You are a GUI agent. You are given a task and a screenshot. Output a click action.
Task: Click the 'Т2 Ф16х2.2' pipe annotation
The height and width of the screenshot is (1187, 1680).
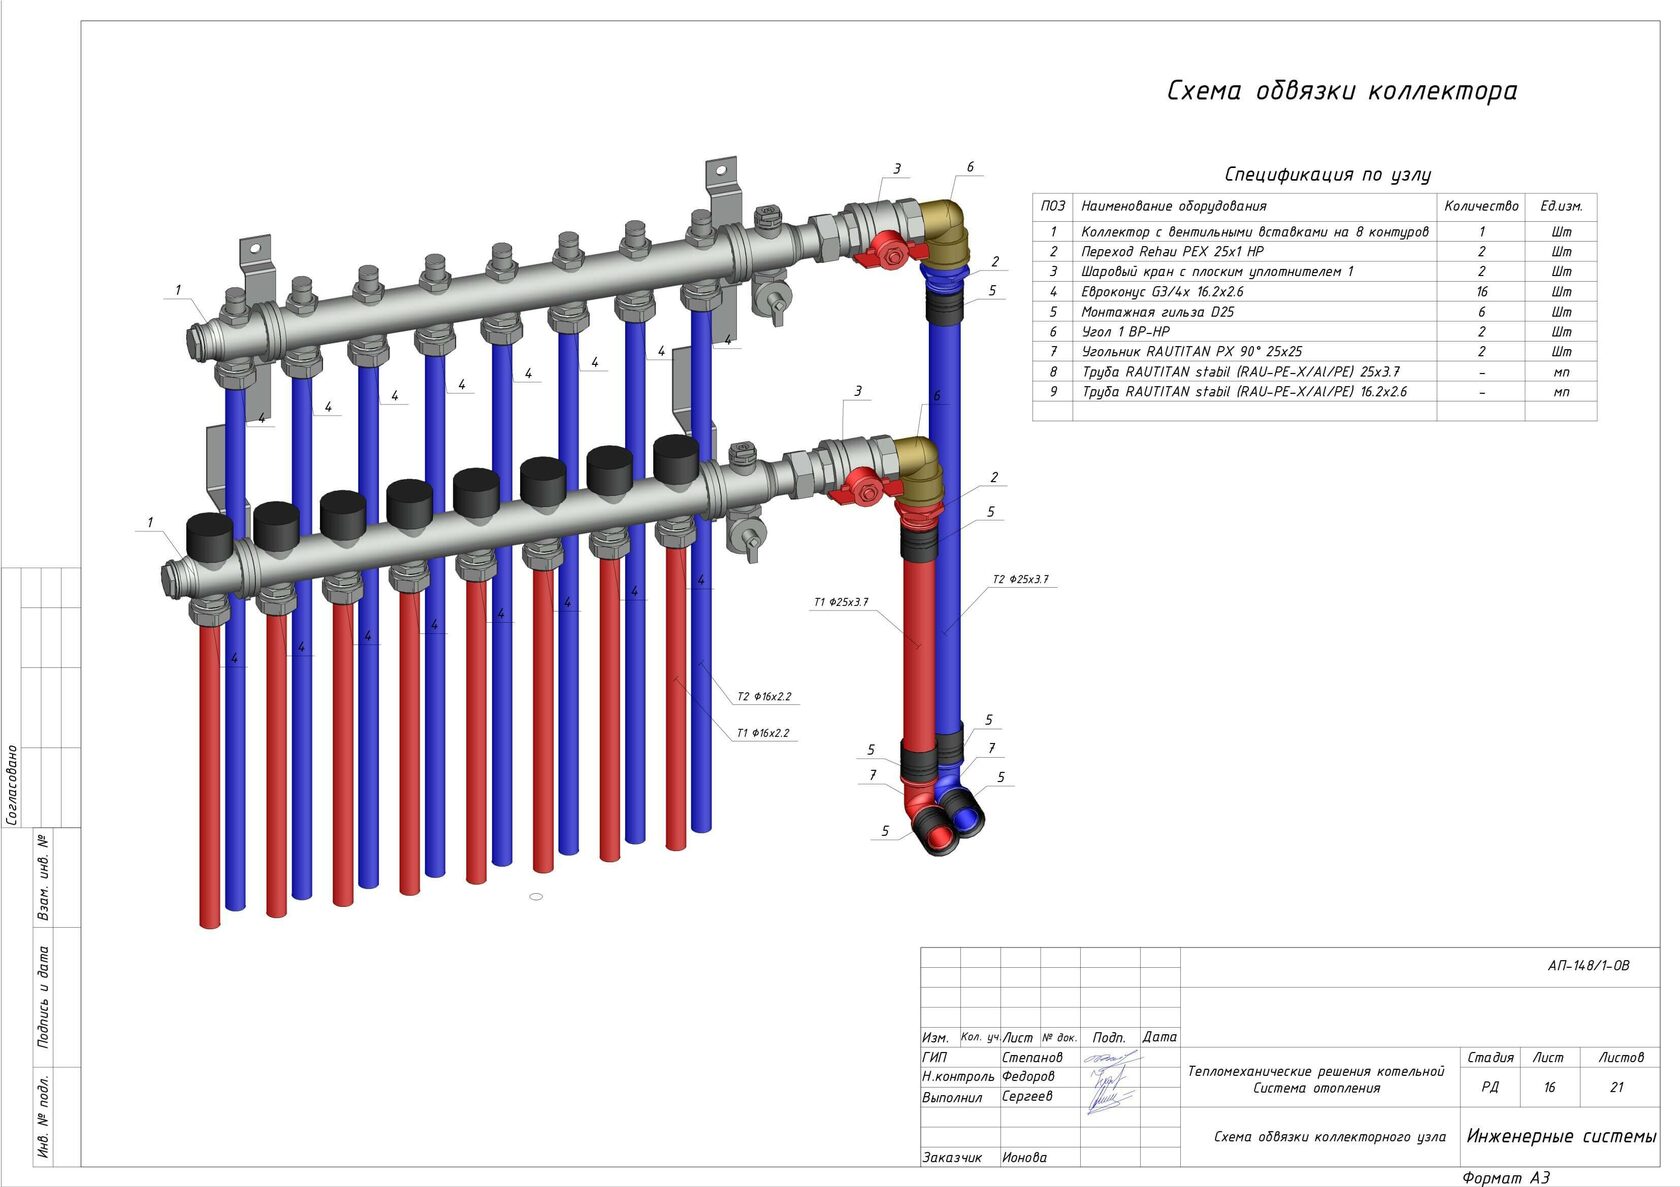tap(764, 697)
